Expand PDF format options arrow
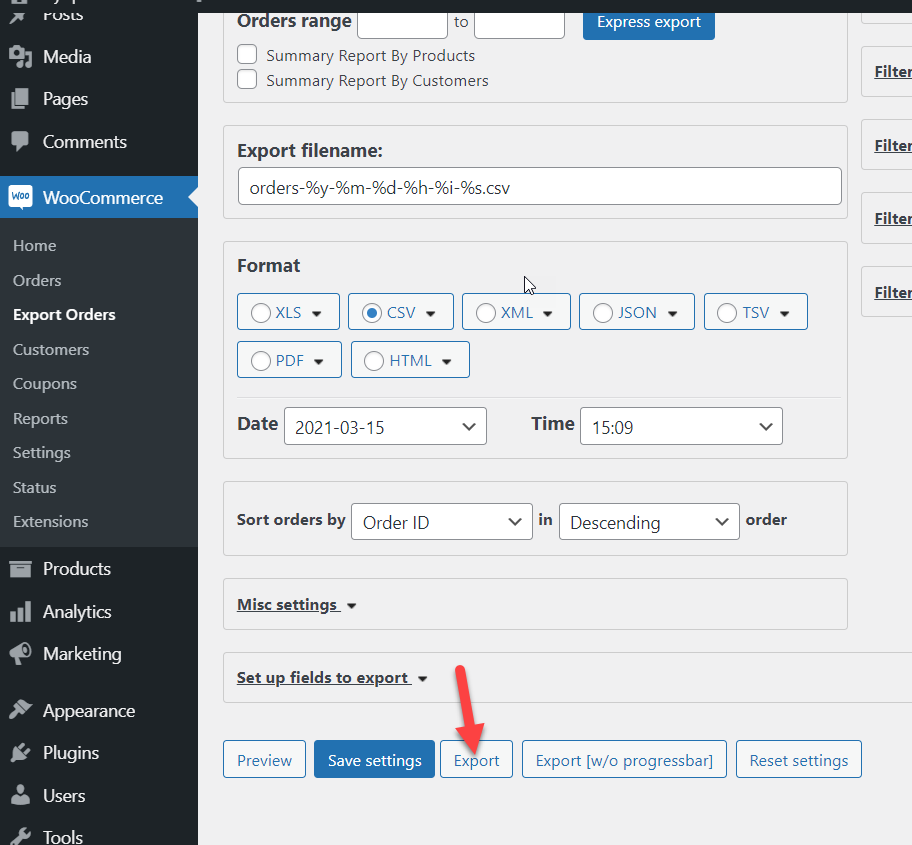Image resolution: width=912 pixels, height=845 pixels. (x=319, y=362)
